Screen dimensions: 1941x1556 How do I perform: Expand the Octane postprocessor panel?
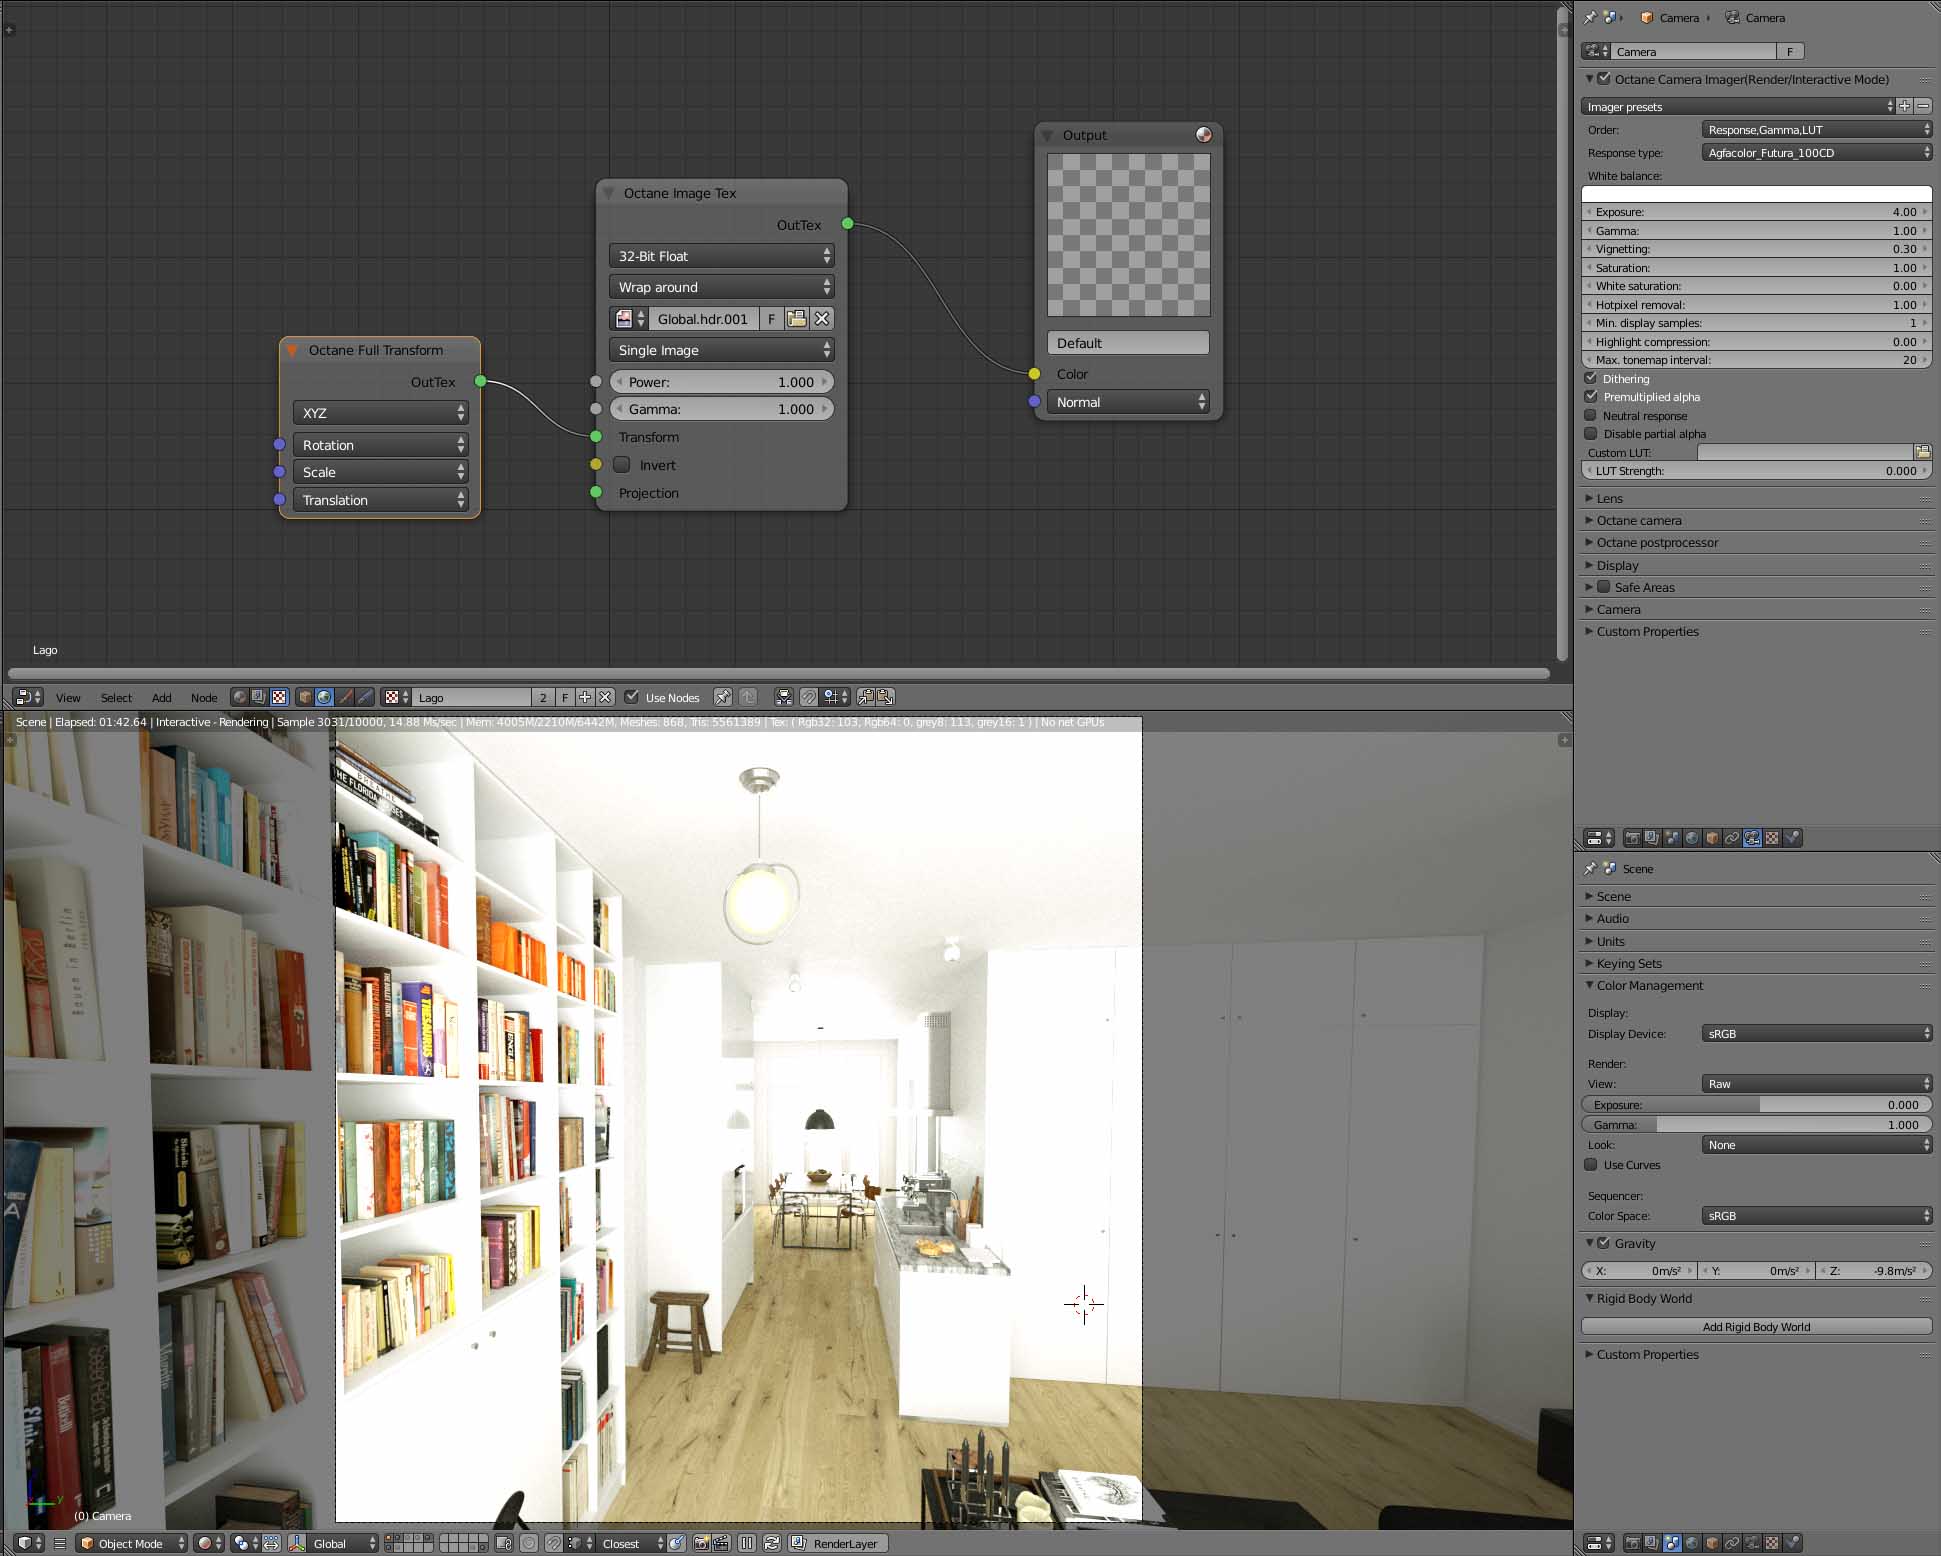(1657, 542)
